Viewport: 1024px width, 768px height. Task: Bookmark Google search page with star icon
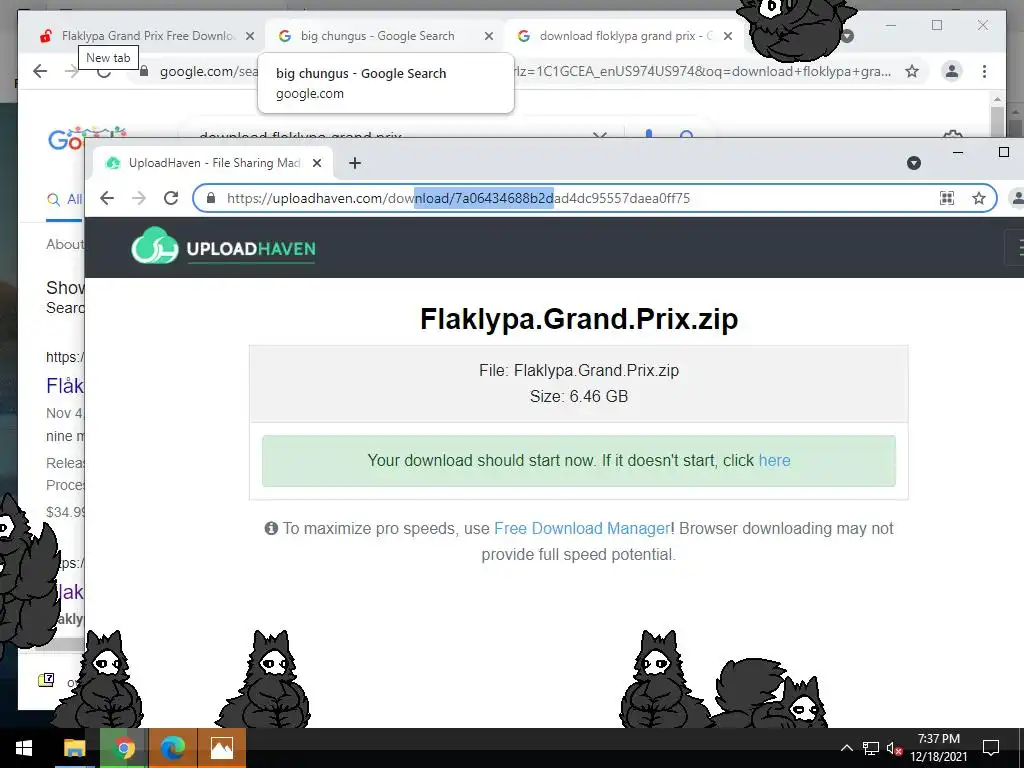pos(912,71)
